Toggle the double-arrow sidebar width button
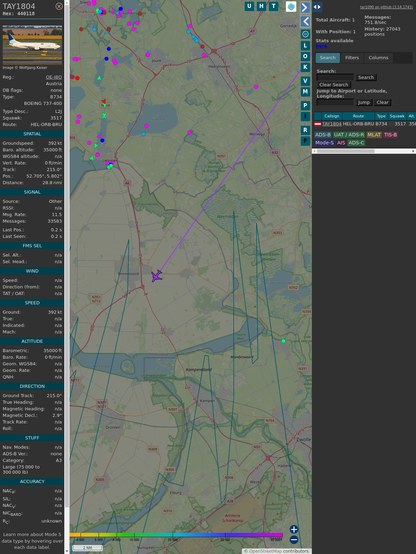Screen dimensions: 416x554 coord(317,7)
